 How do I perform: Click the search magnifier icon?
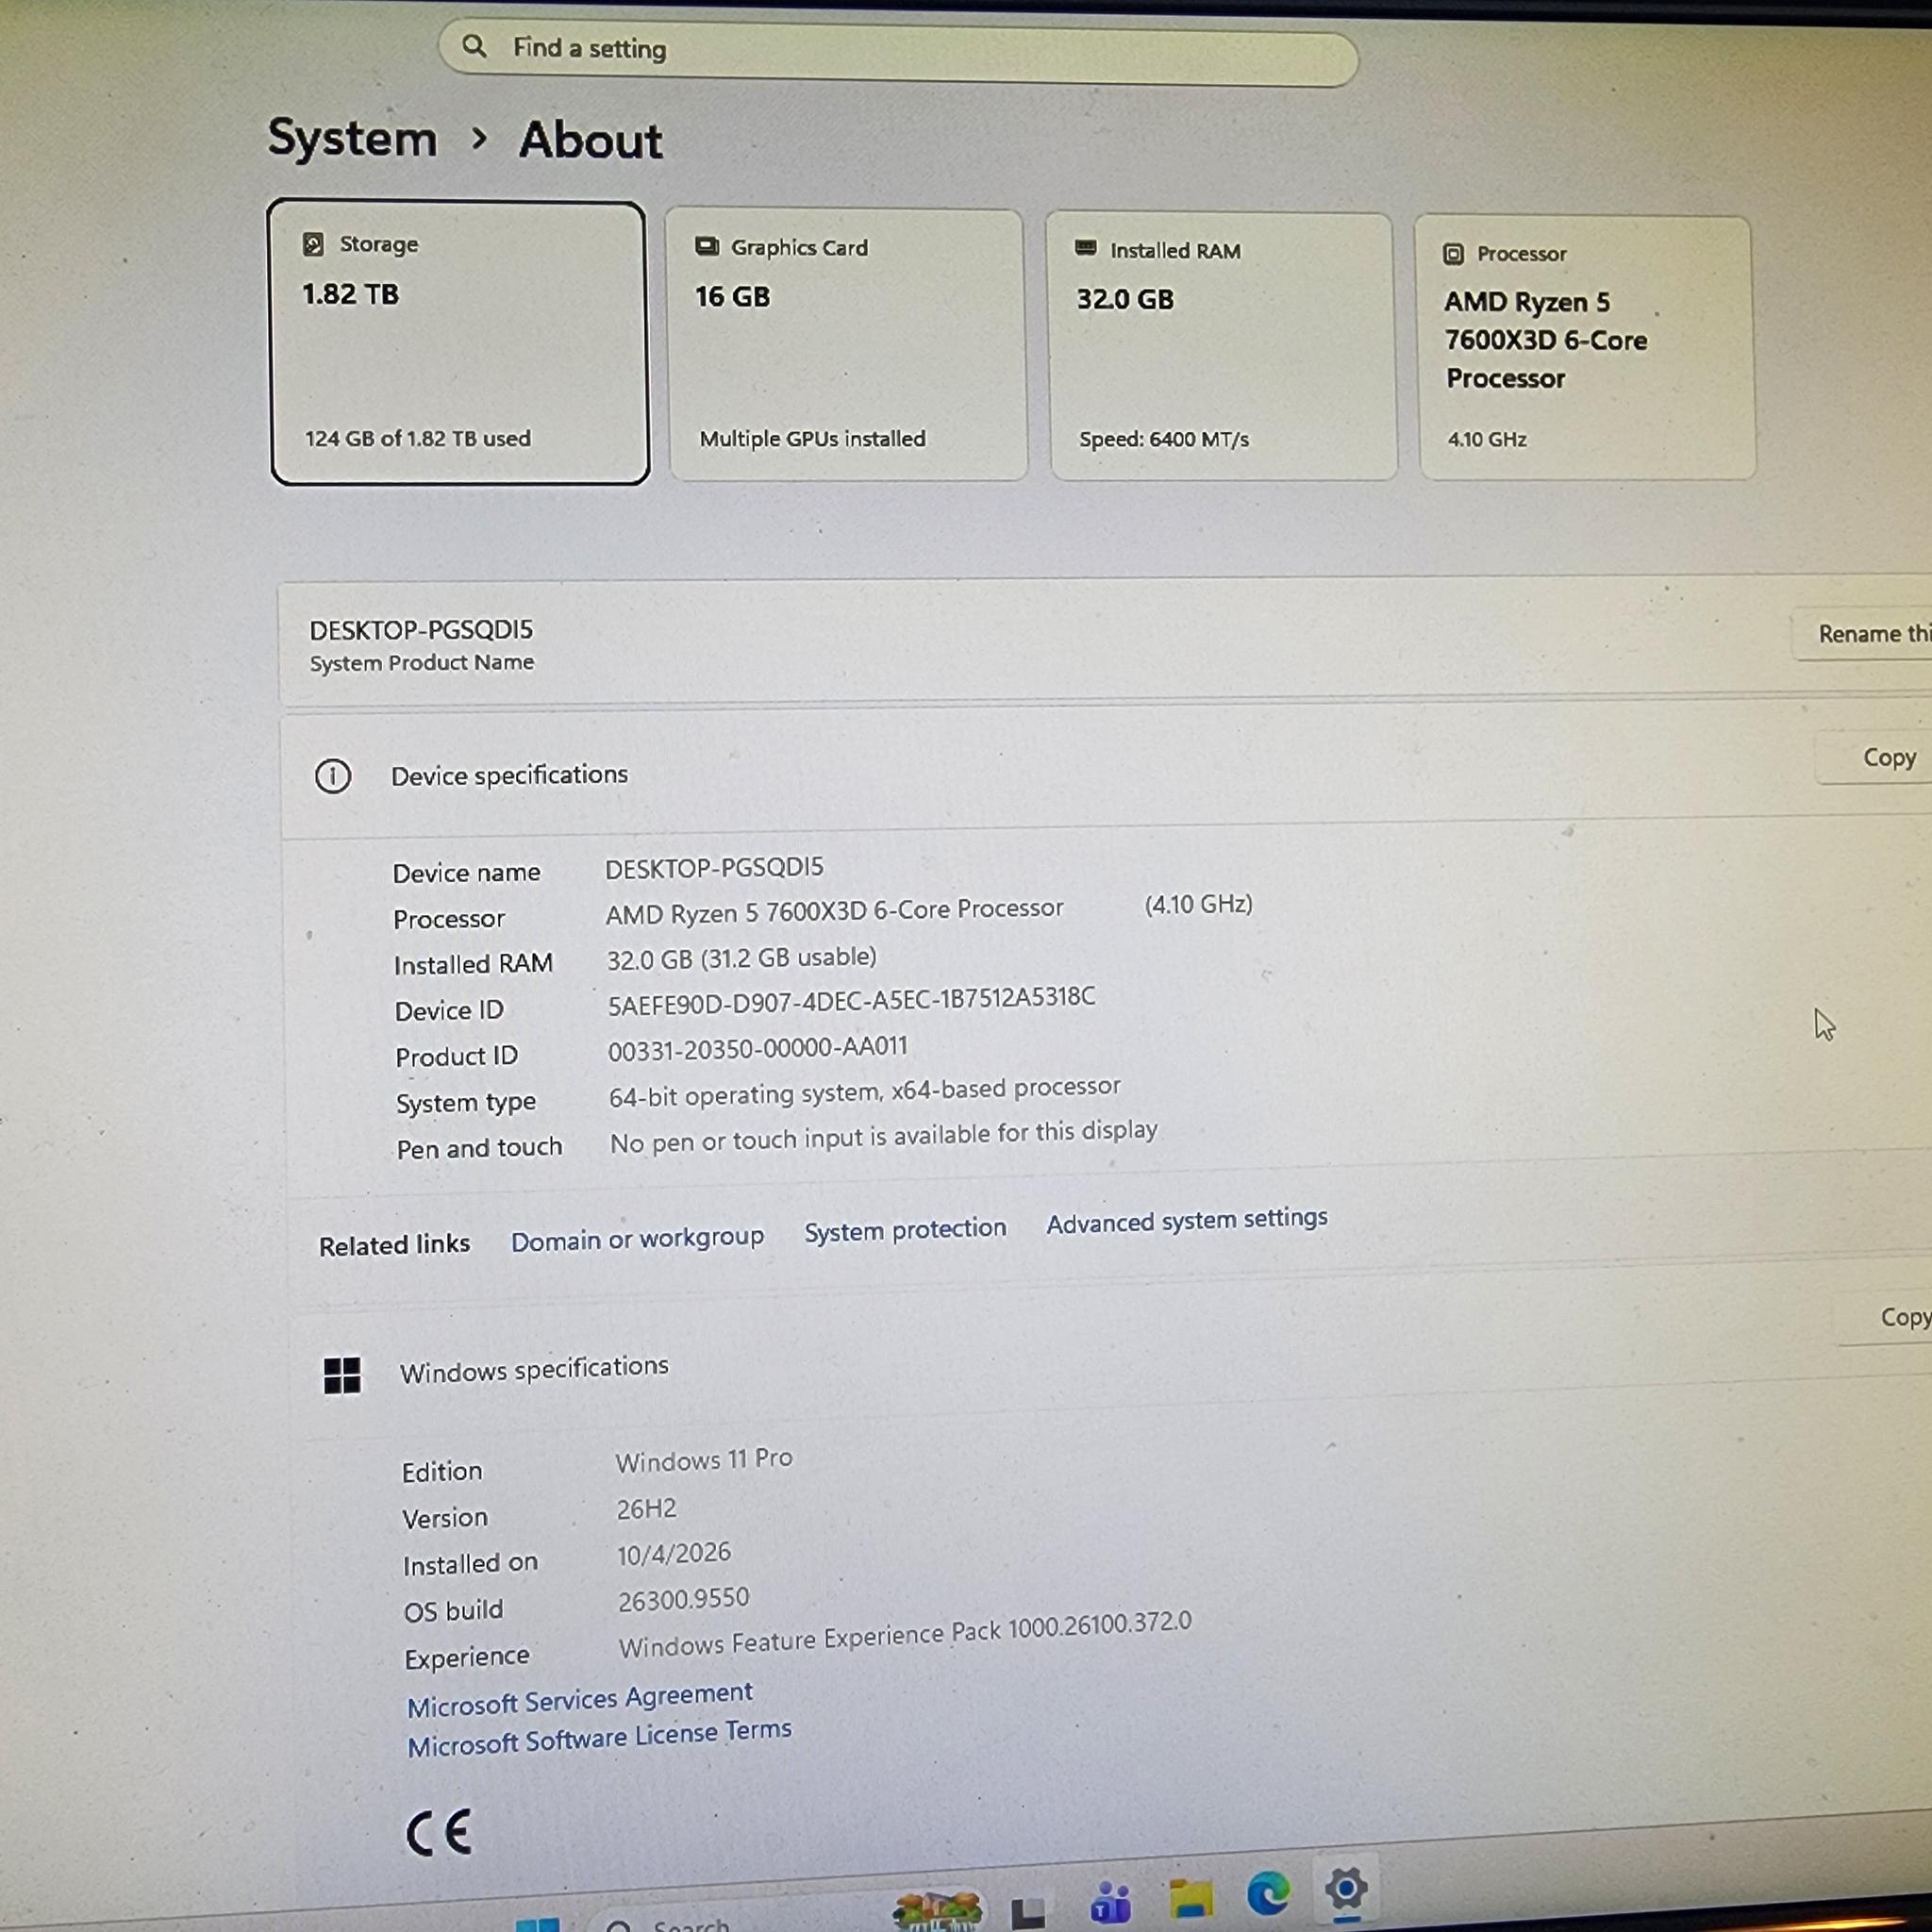click(474, 46)
